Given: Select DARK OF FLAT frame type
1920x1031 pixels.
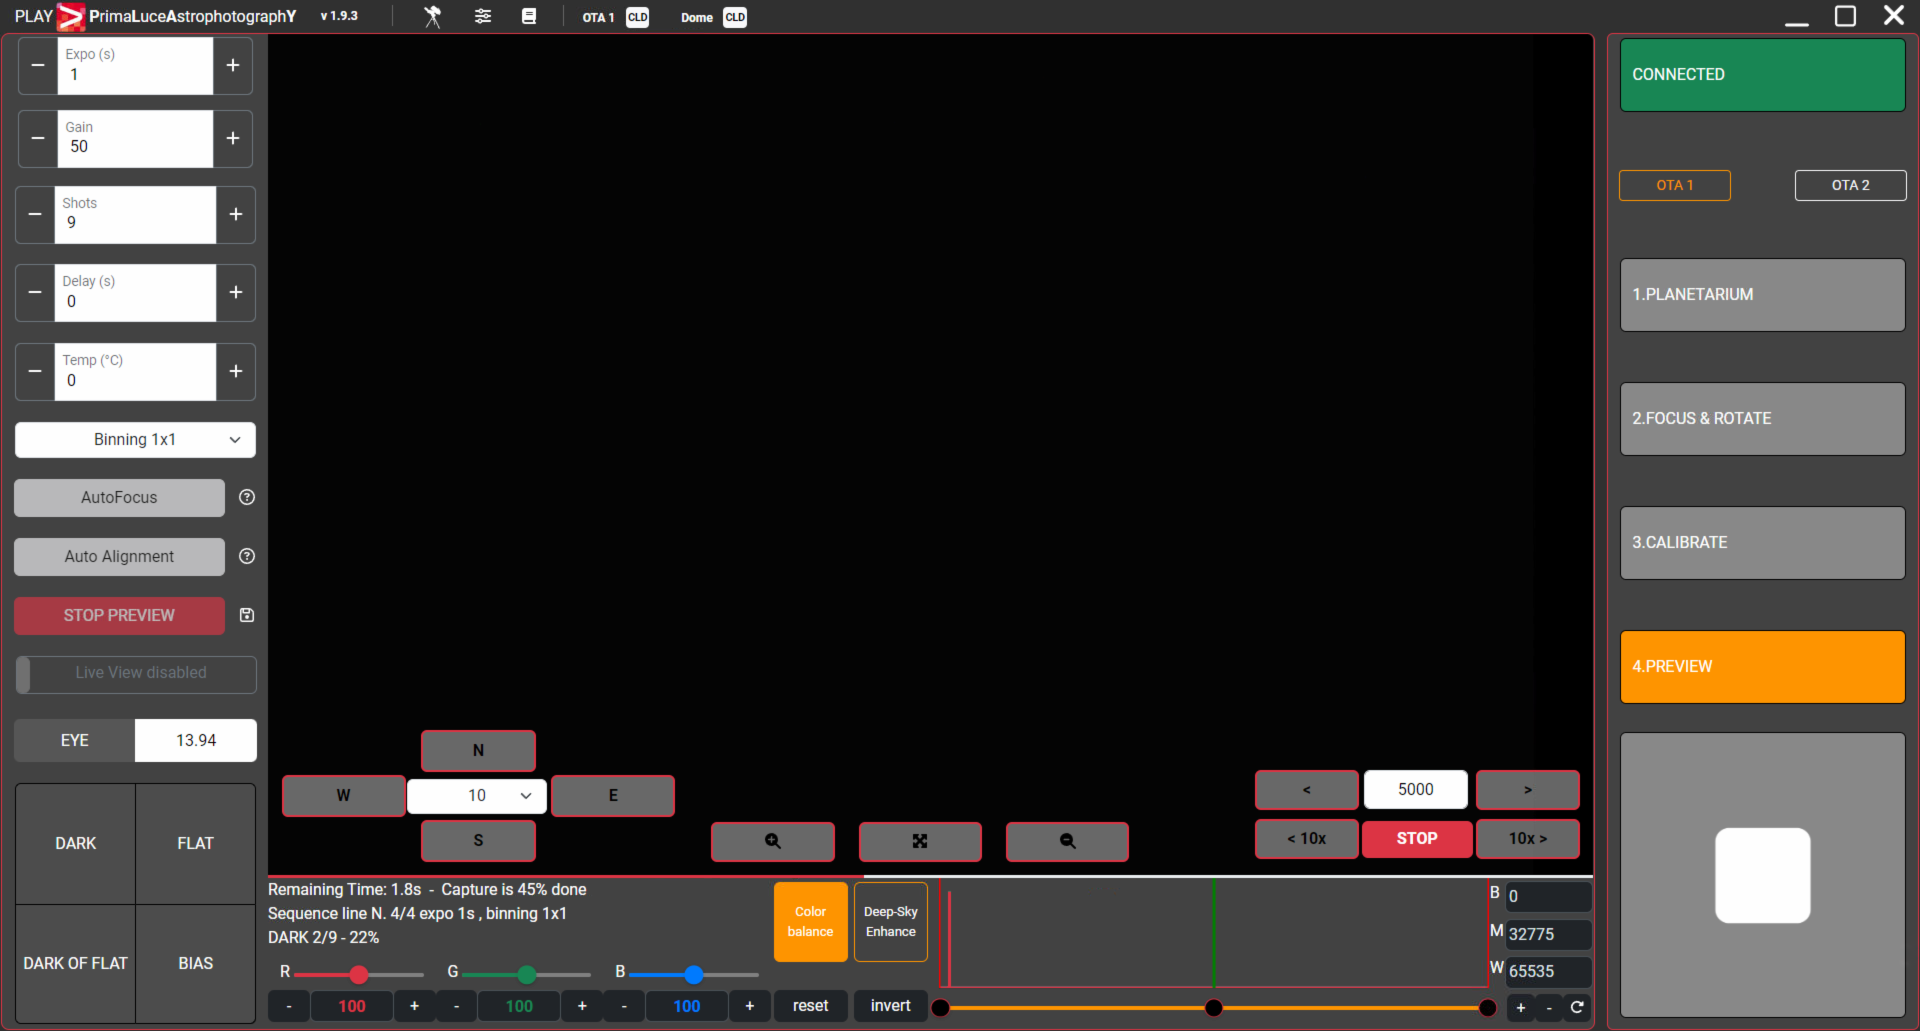Looking at the screenshot, I should pos(76,963).
